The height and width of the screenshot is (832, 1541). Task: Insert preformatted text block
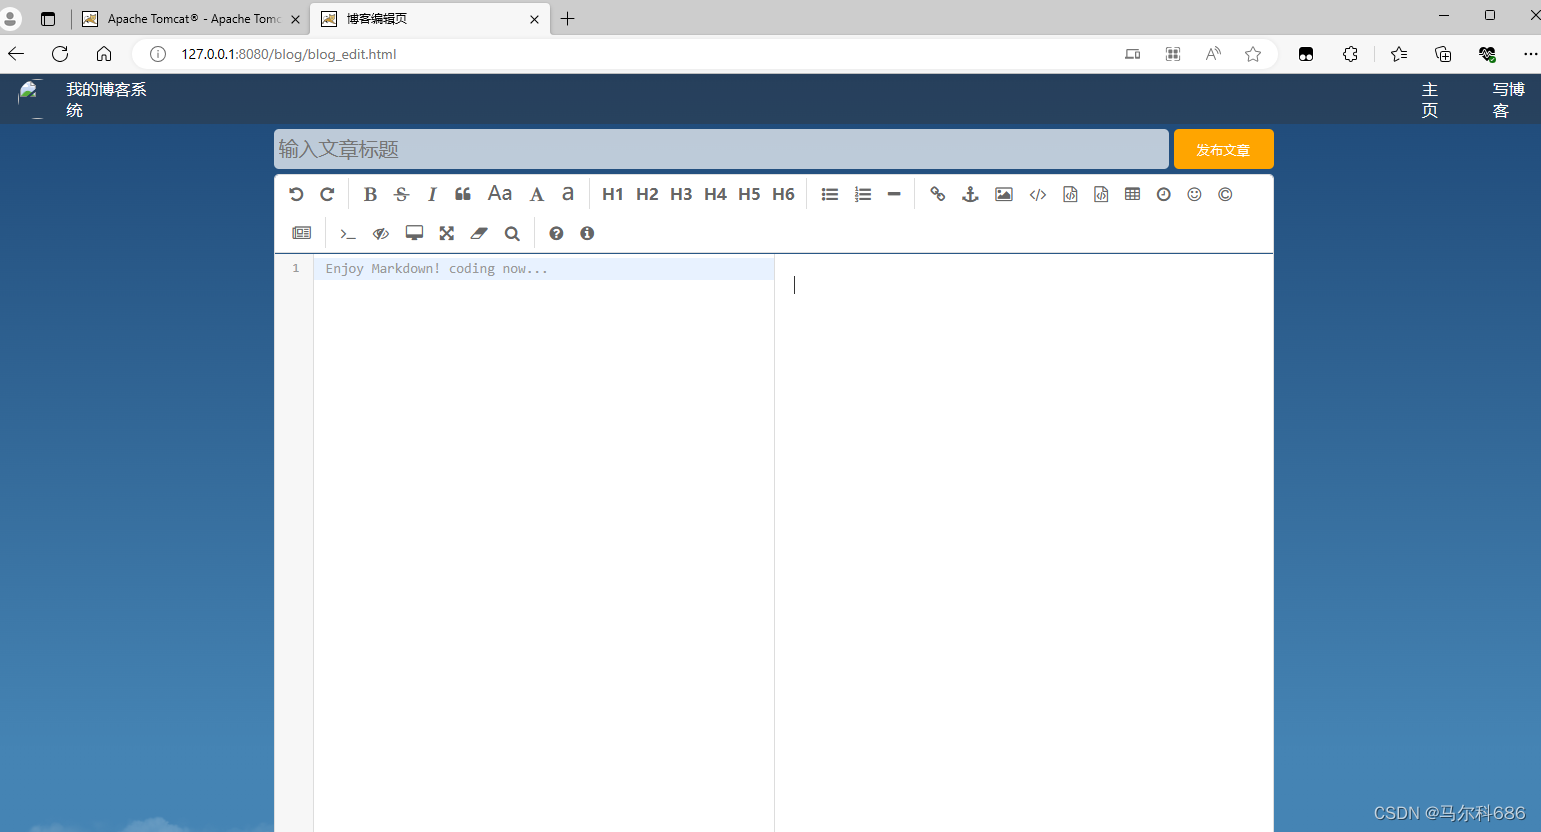pos(1070,194)
